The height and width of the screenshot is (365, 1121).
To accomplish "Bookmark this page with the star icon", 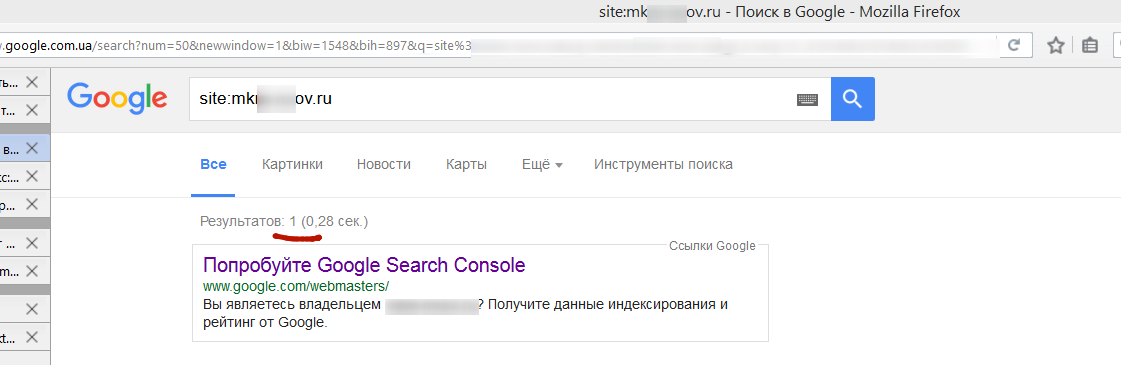I will [1055, 46].
